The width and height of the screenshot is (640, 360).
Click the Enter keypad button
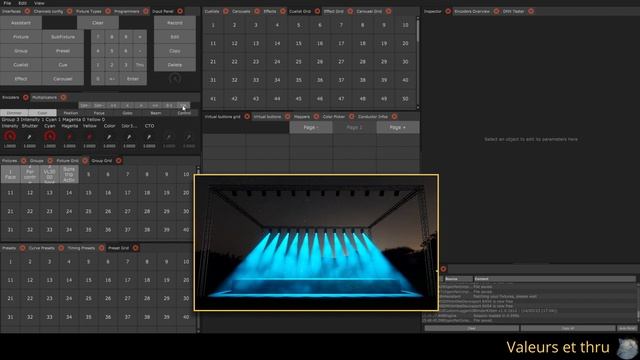coord(133,79)
